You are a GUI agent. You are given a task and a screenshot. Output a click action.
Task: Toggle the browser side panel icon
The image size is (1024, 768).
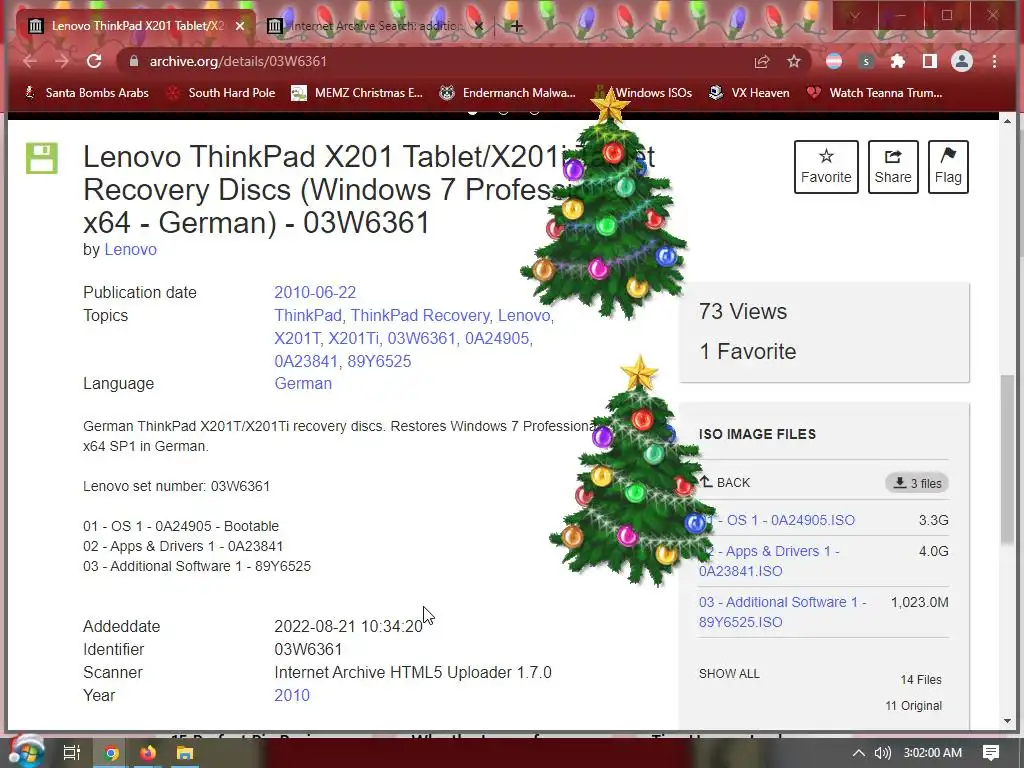click(x=929, y=61)
